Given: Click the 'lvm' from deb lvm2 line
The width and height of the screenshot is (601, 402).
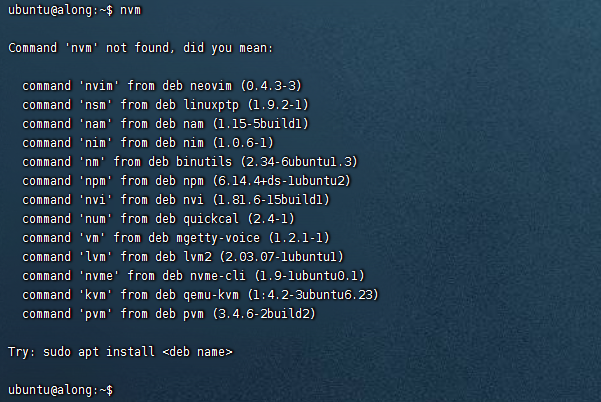Looking at the screenshot, I should coord(183,257).
